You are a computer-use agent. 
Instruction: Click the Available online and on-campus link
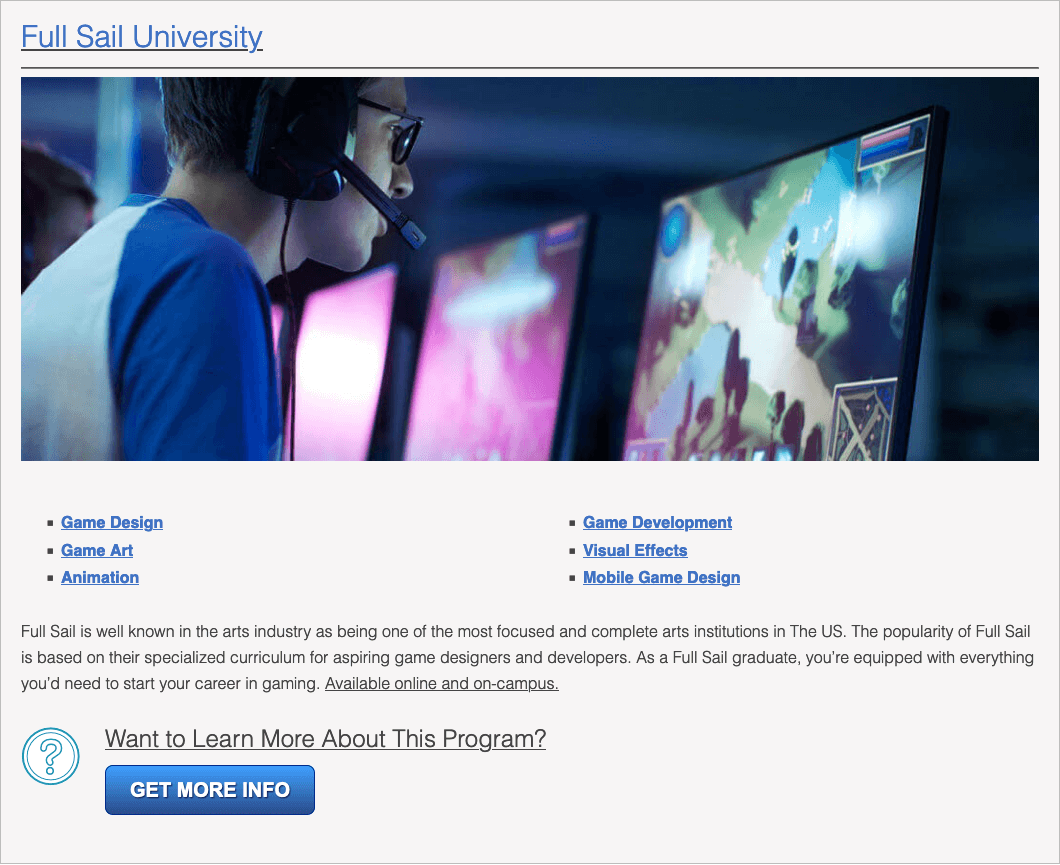pos(441,683)
